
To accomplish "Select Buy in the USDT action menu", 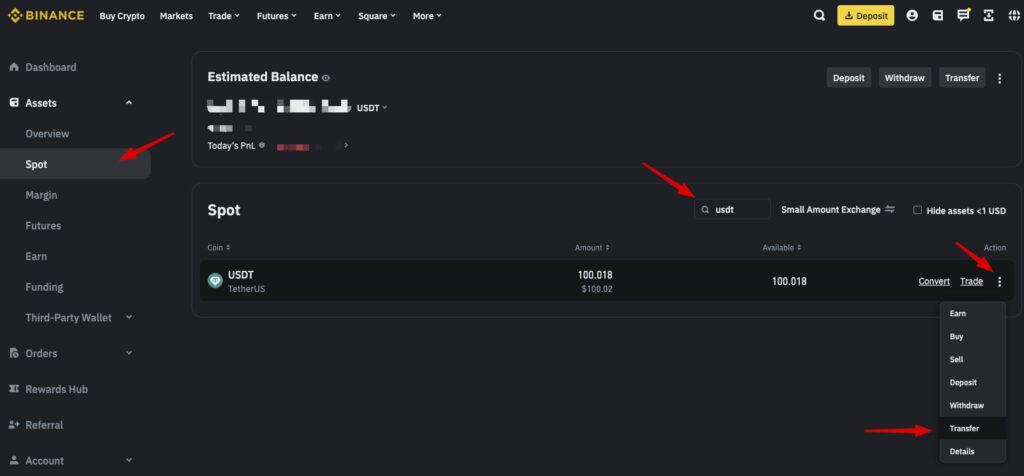I will click(972, 336).
